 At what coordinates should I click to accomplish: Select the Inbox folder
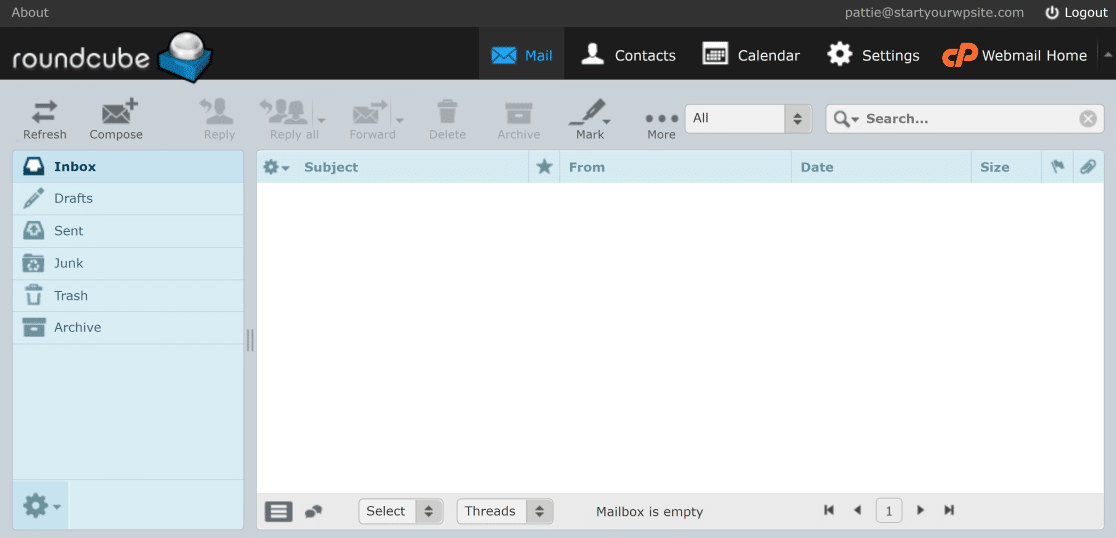[x=128, y=167]
